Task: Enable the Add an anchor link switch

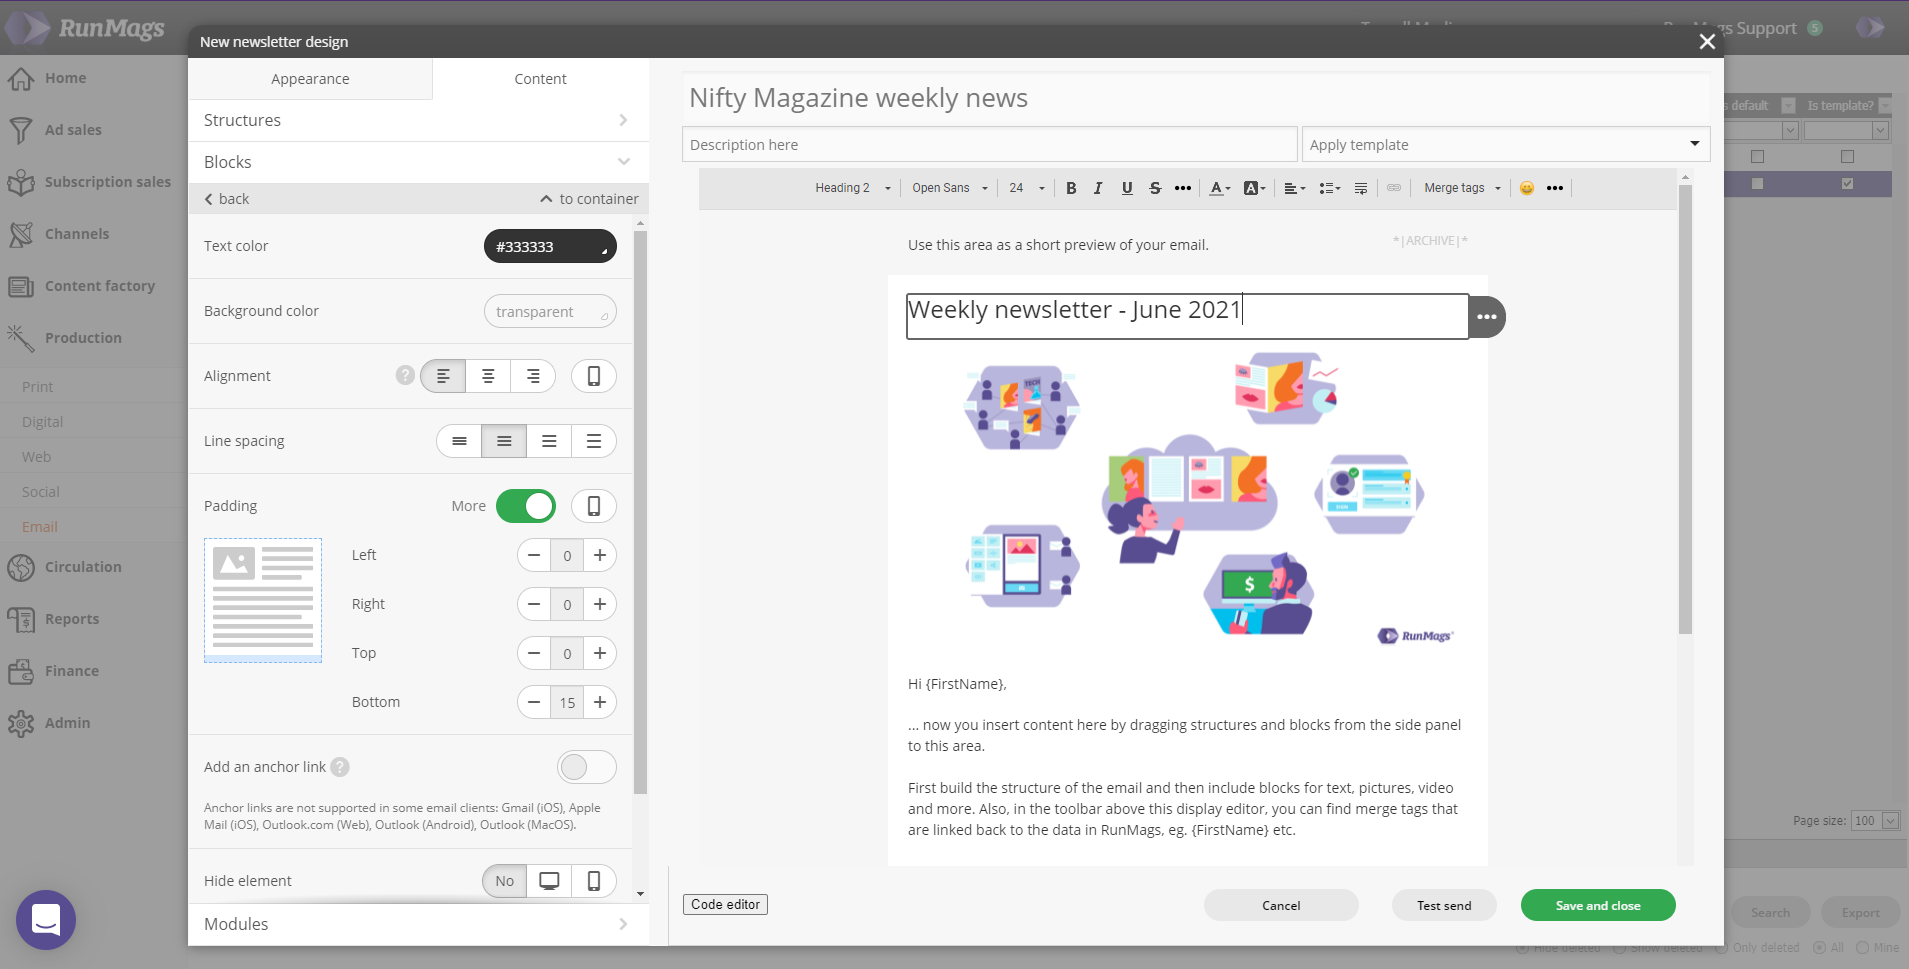Action: pos(586,767)
